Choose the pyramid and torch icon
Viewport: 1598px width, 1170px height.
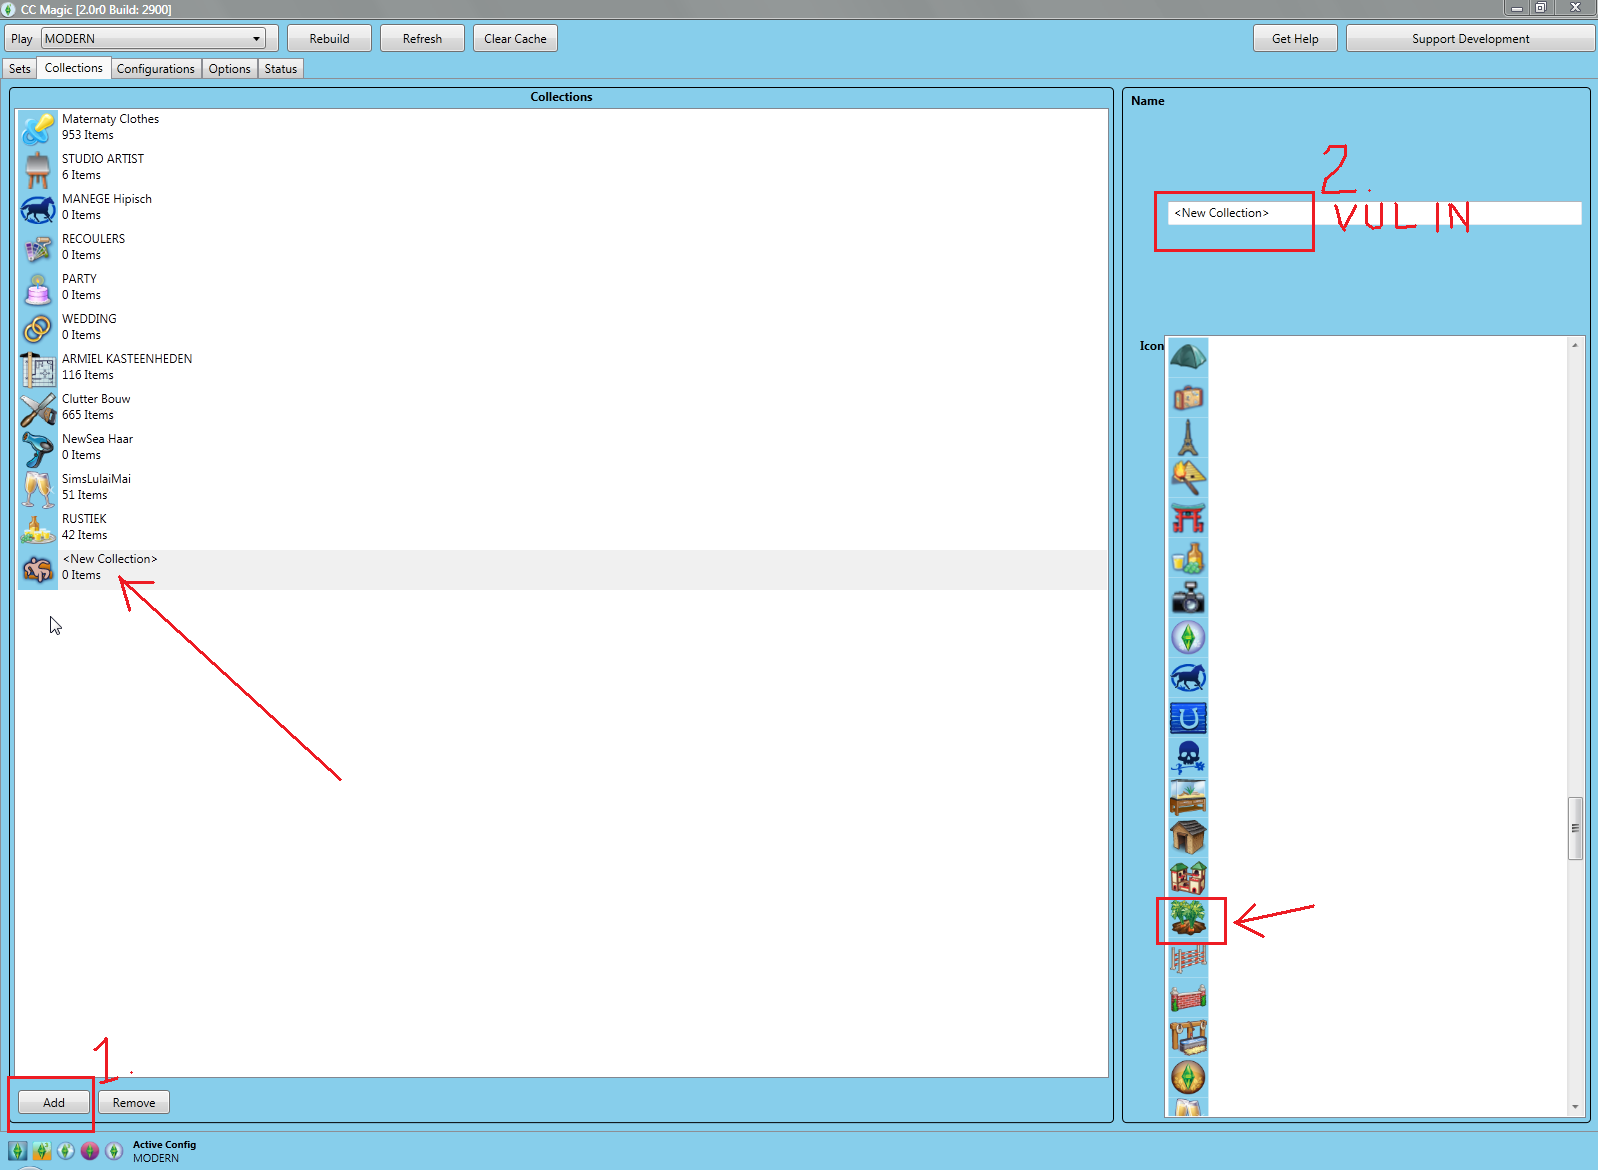pyautogui.click(x=1188, y=477)
